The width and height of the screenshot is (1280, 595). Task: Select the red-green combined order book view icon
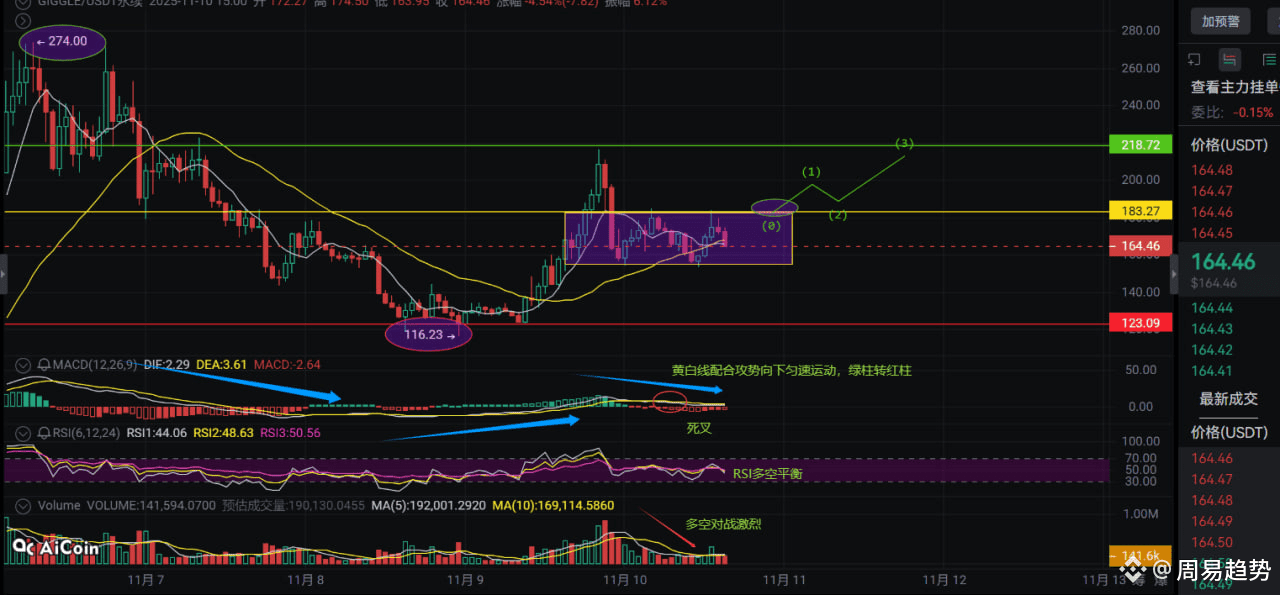coord(1230,59)
